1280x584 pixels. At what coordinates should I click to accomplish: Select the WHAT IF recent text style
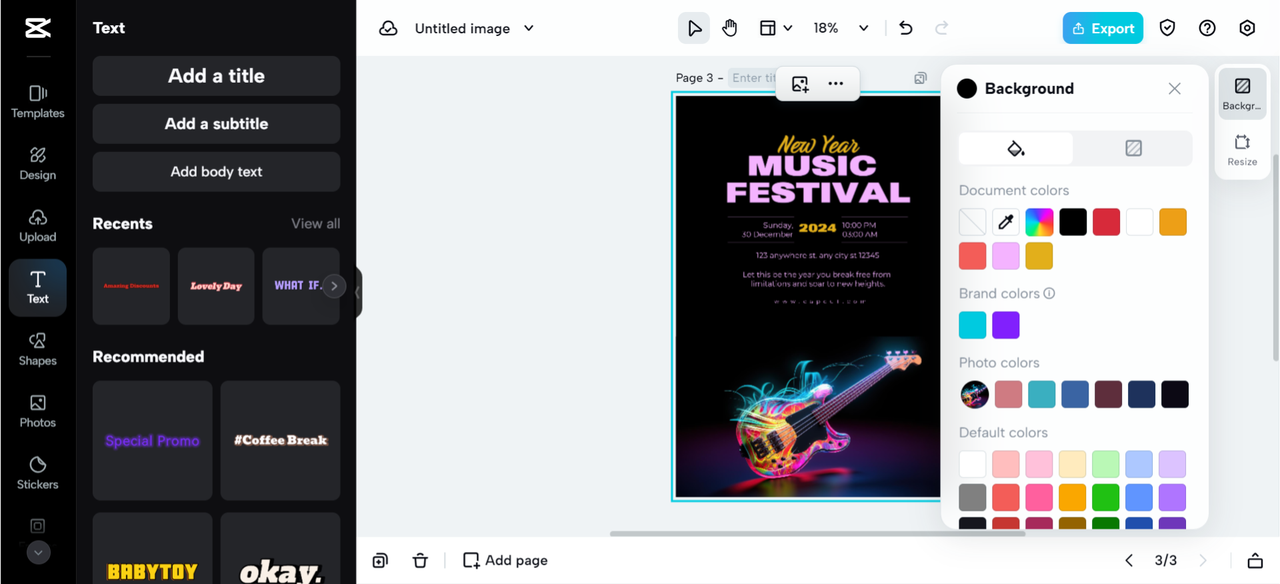299,286
